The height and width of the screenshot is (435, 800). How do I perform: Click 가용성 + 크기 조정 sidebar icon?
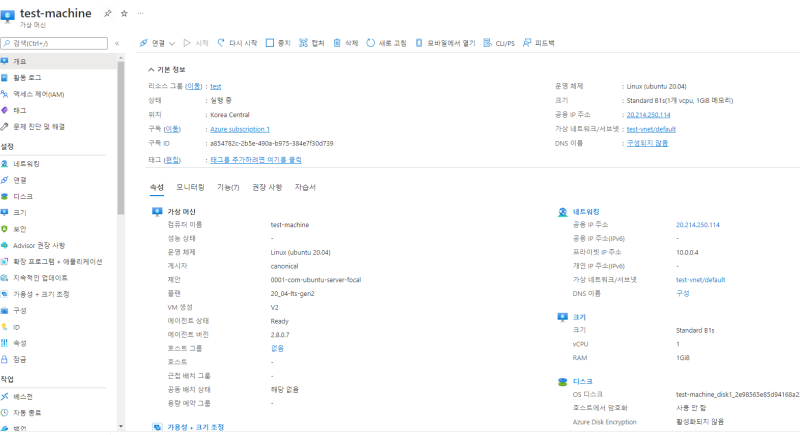[5, 294]
